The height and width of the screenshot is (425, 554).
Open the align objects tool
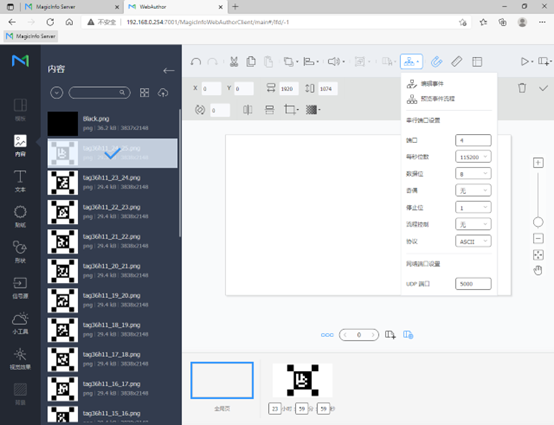pyautogui.click(x=311, y=62)
